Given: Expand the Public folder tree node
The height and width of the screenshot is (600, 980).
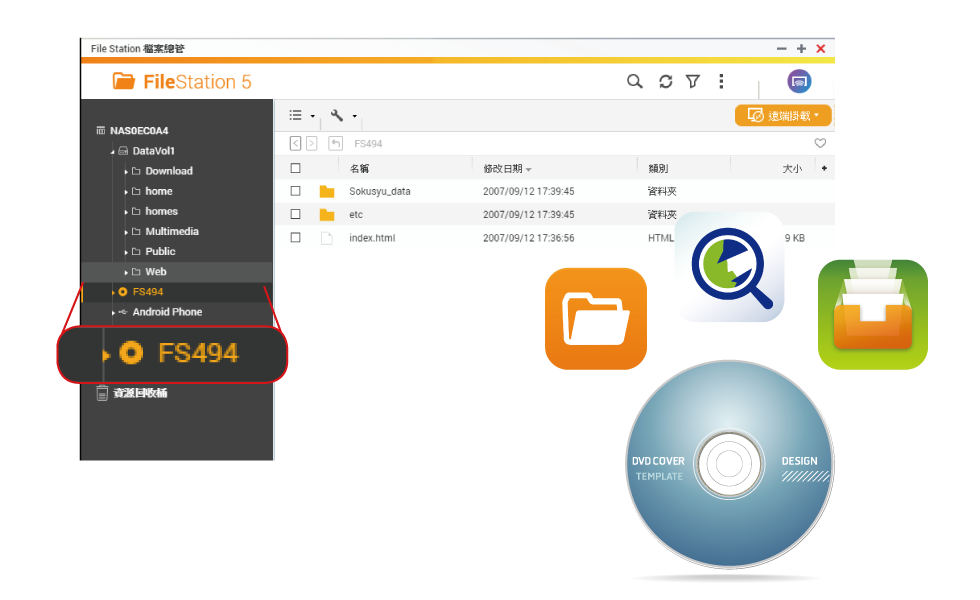Looking at the screenshot, I should (126, 252).
